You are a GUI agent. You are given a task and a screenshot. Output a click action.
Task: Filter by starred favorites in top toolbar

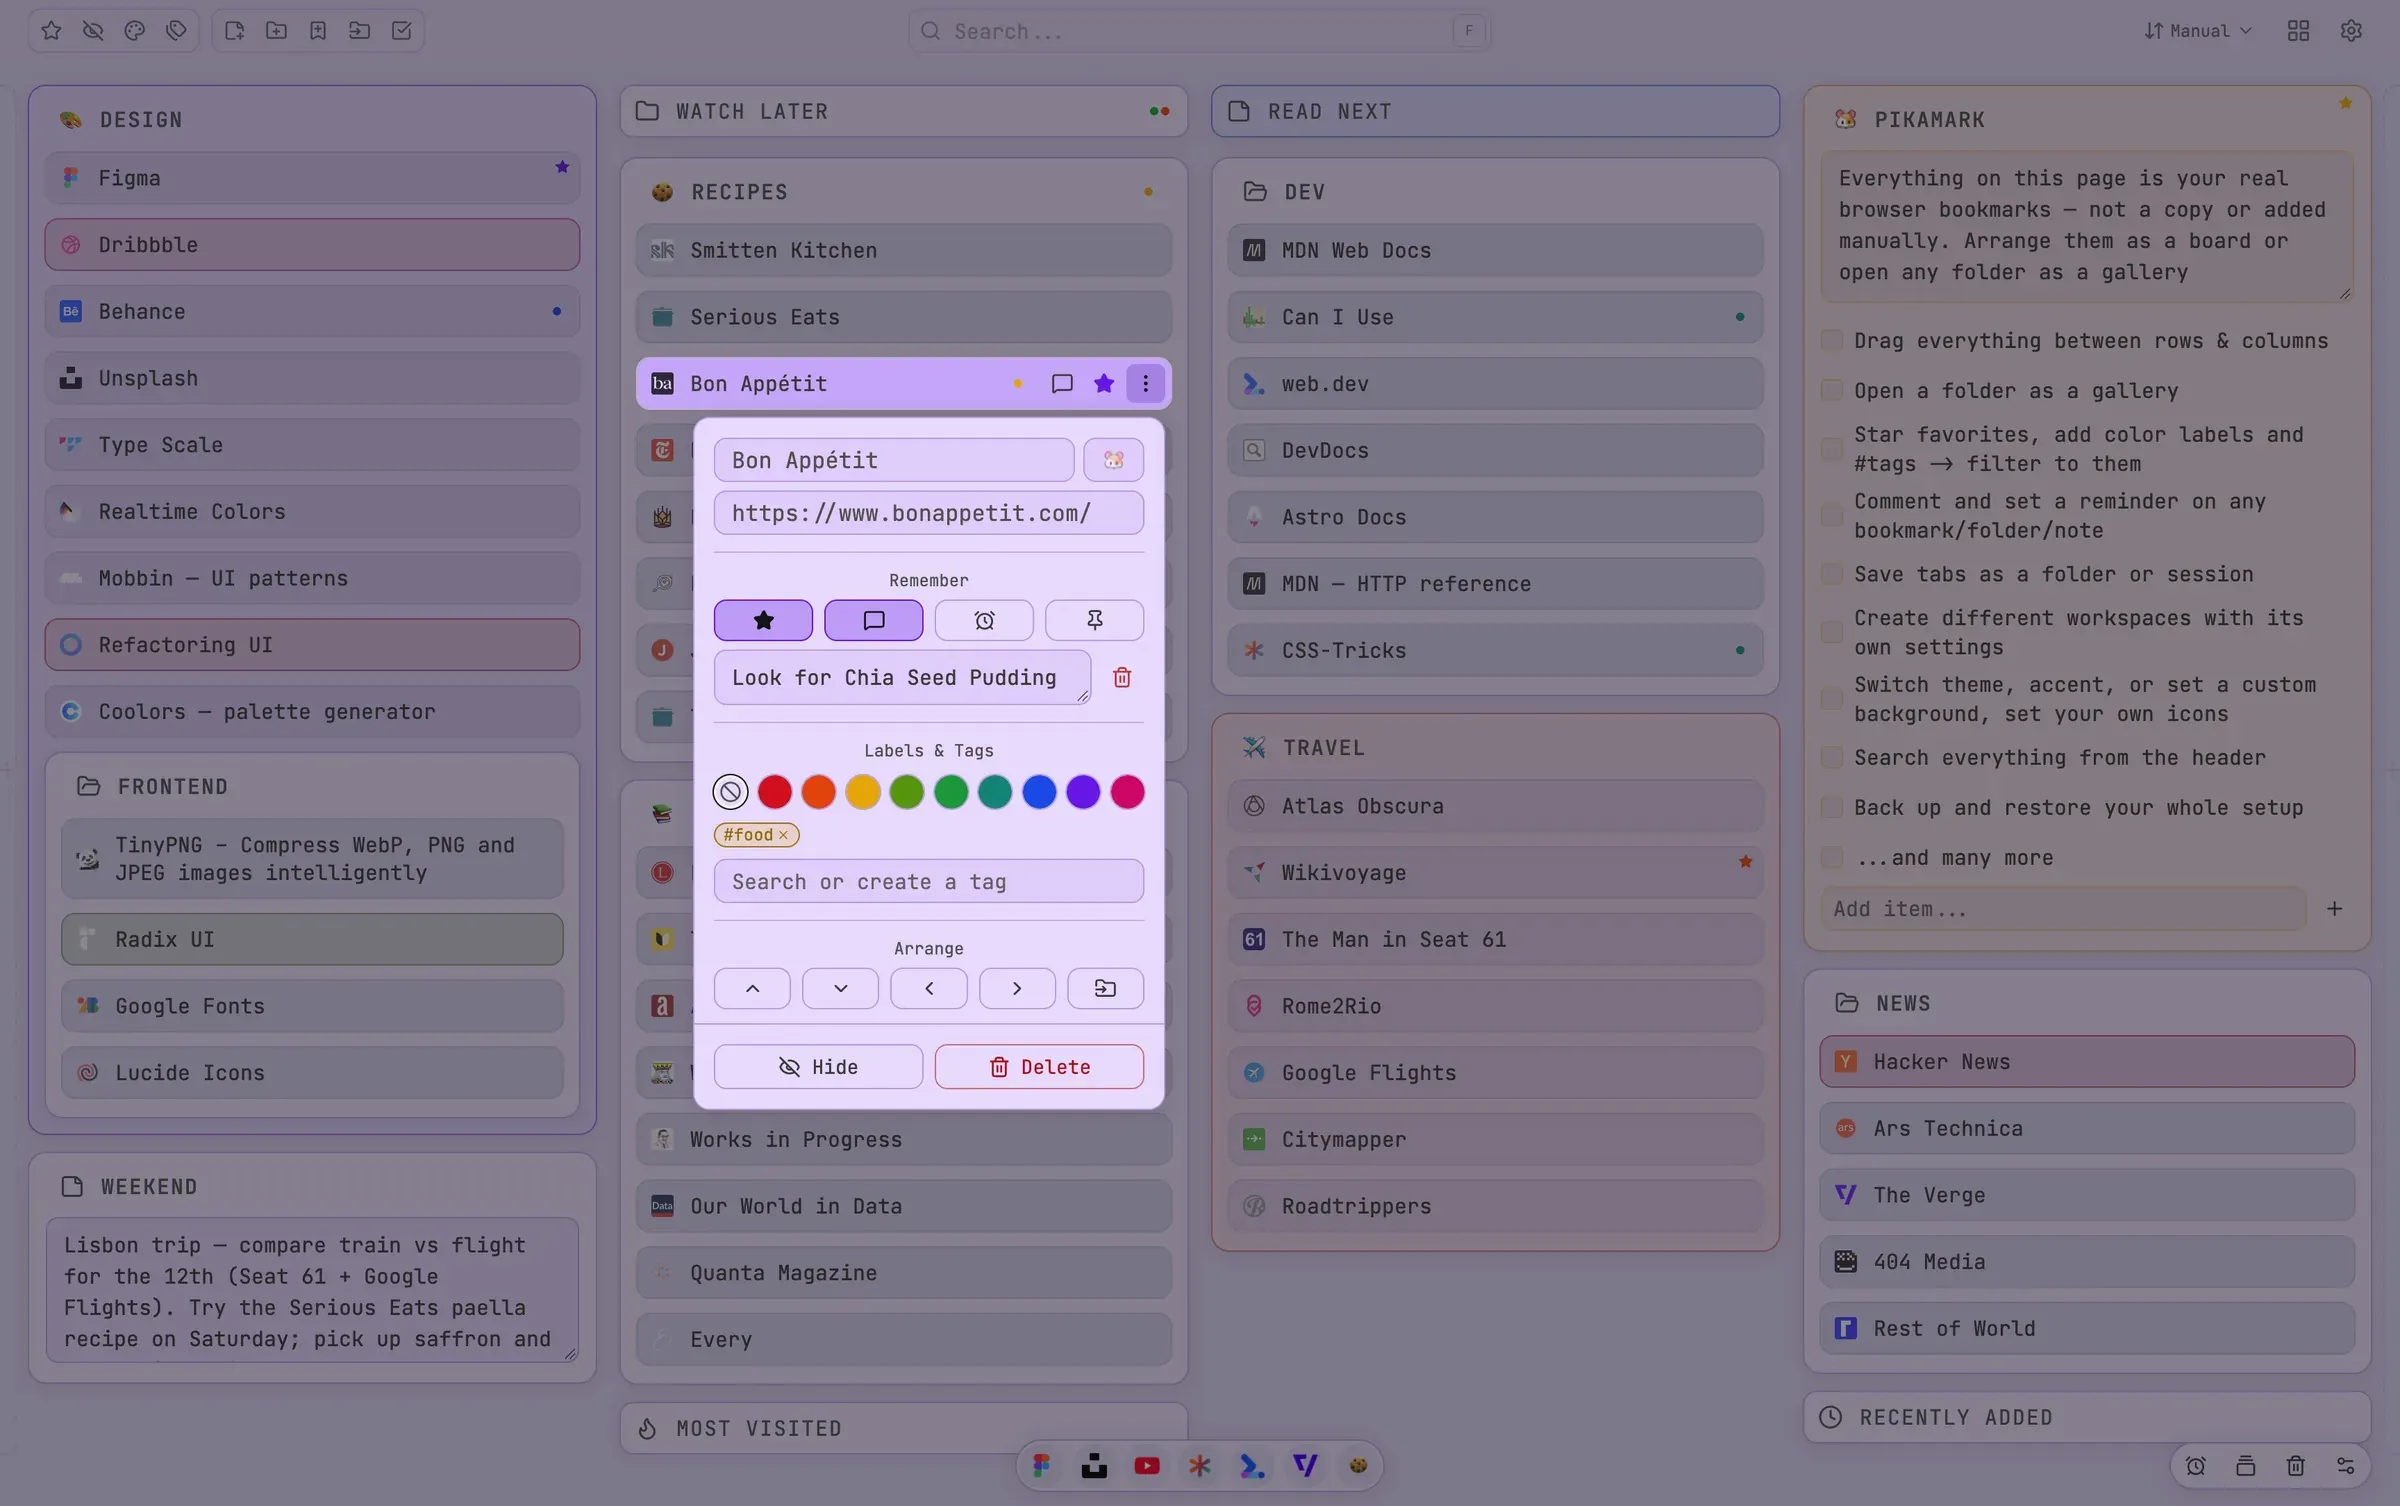tap(51, 31)
